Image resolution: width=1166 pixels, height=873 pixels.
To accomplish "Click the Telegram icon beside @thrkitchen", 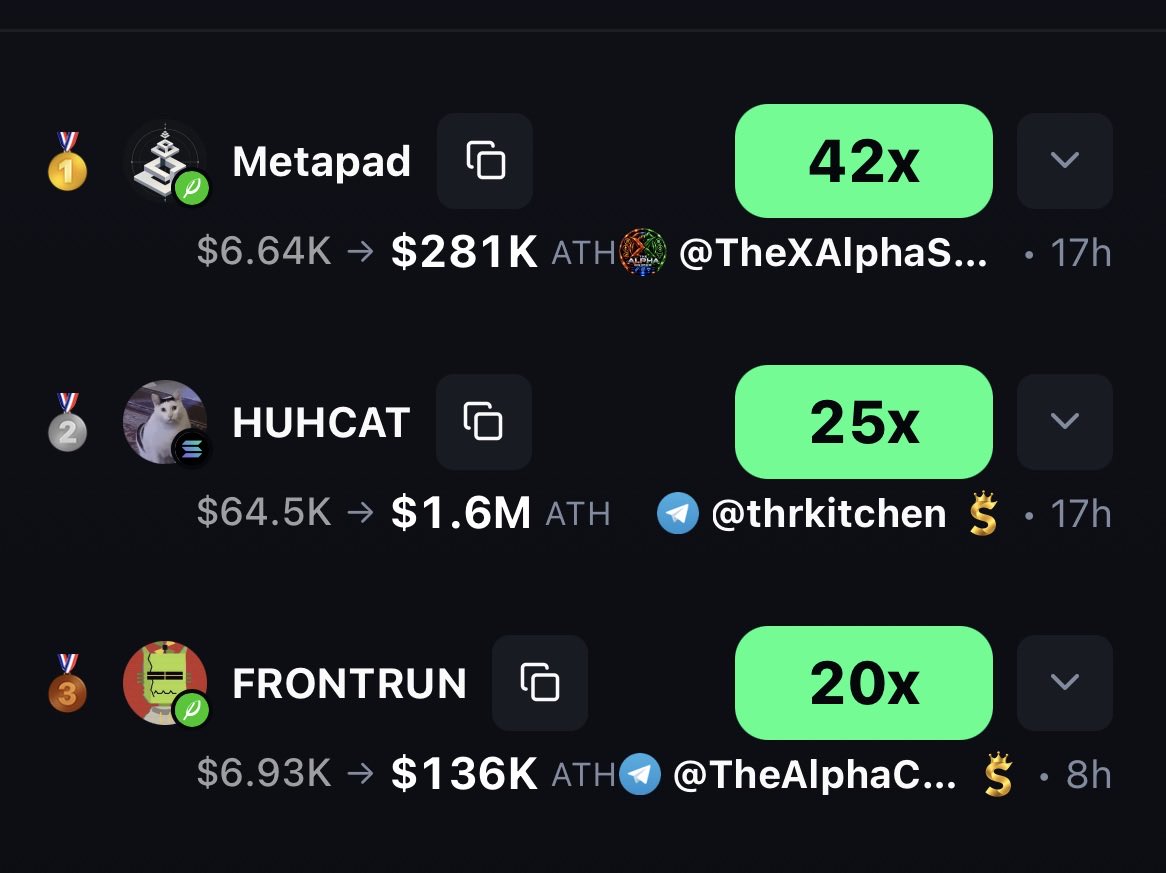I will 677,513.
